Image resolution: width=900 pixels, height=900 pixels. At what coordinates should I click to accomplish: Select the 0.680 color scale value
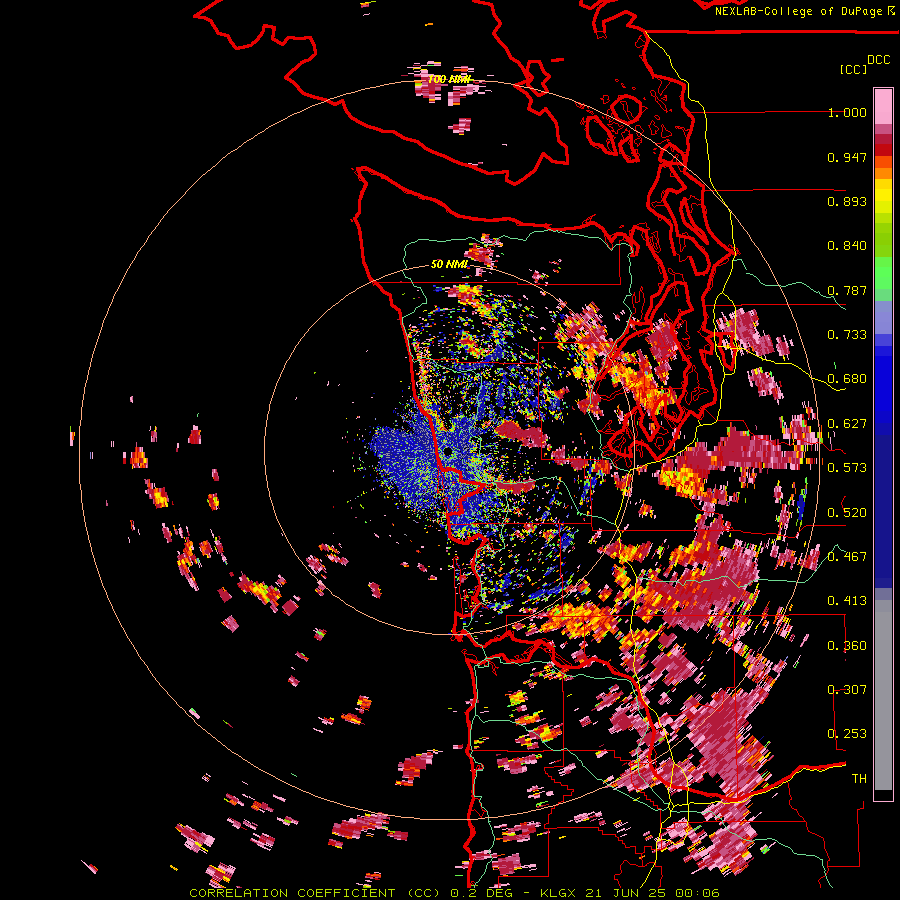847,379
